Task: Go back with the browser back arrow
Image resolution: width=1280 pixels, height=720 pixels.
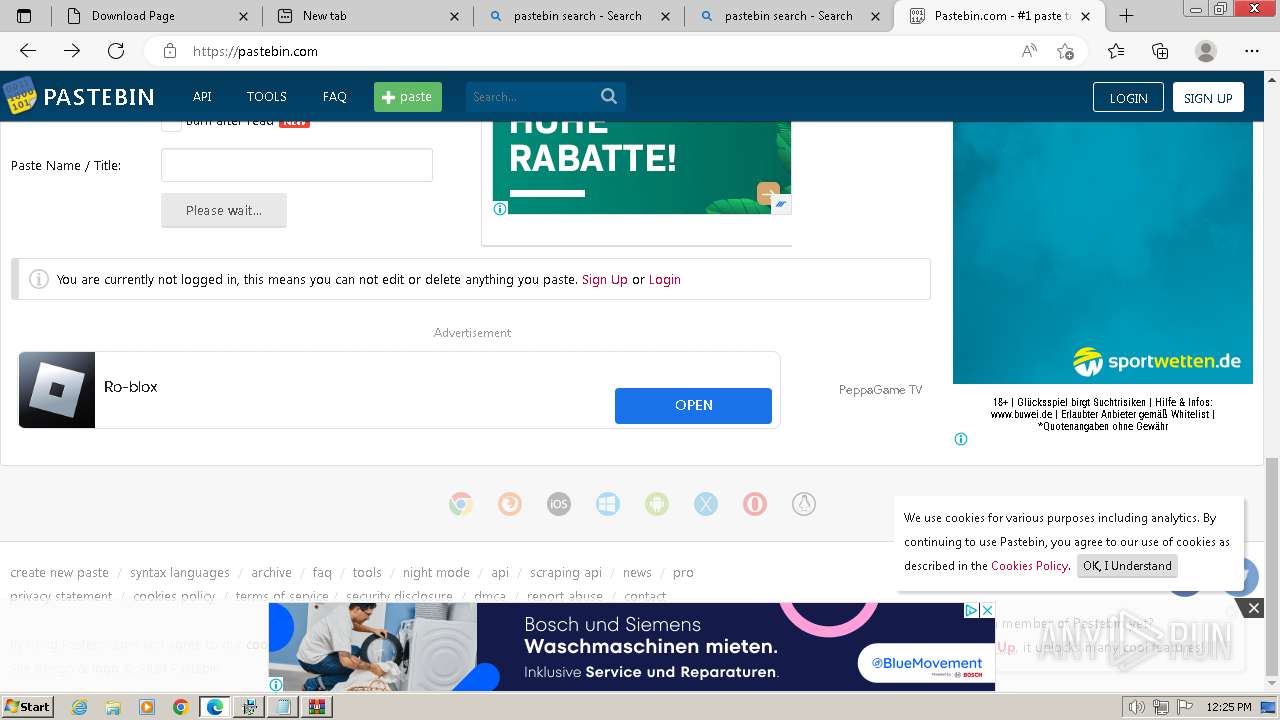Action: pos(28,51)
